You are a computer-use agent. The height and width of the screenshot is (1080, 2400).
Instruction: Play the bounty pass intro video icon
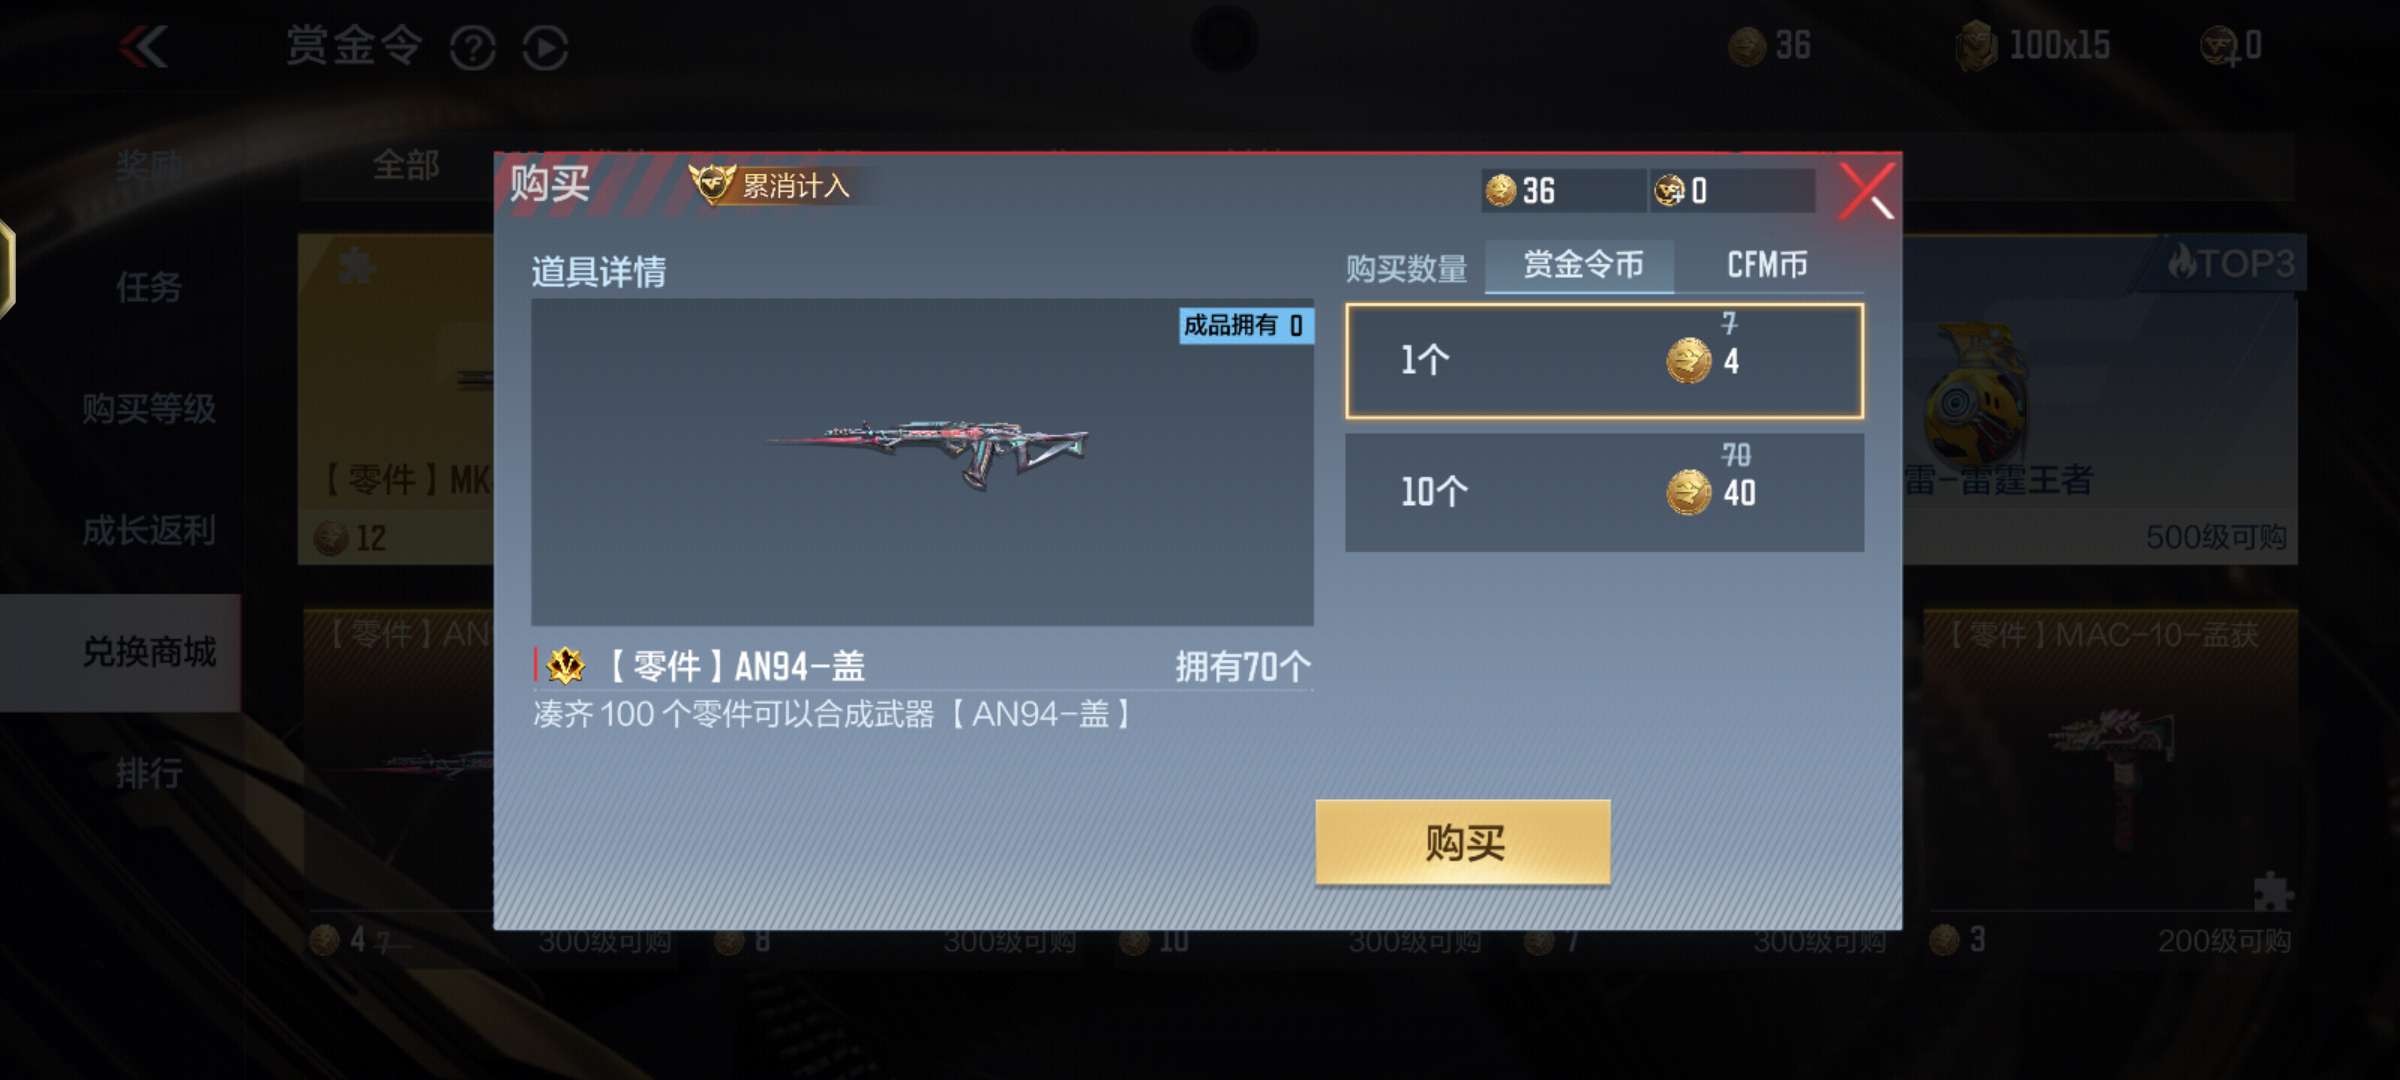click(545, 48)
